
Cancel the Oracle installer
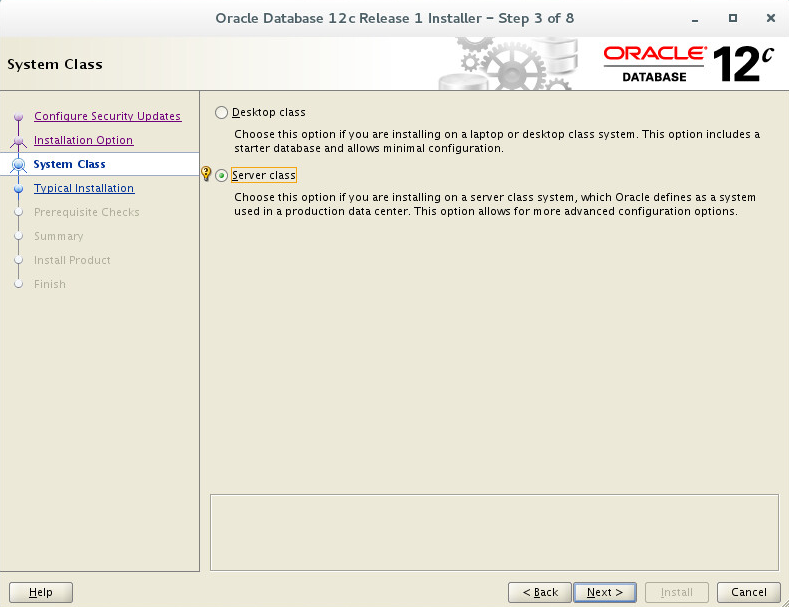coord(749,592)
